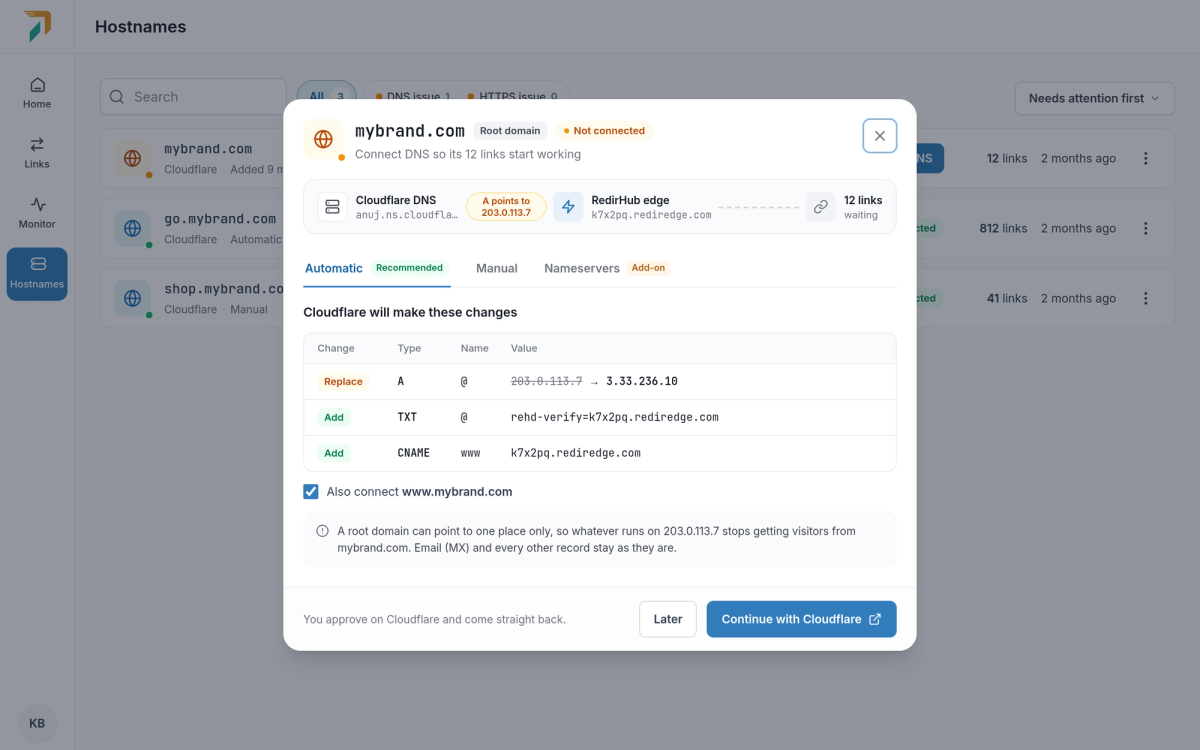Click 12 links count in mybrand.com row
This screenshot has width=1200, height=750.
[1007, 158]
